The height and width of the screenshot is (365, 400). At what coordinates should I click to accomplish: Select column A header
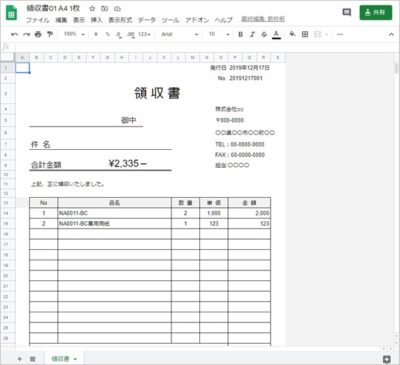click(x=22, y=57)
